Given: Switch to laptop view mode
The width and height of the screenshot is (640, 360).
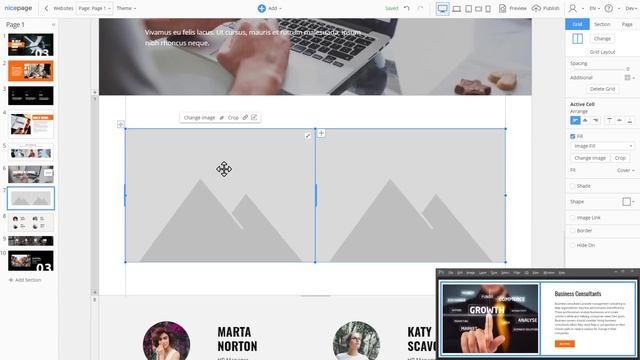Looking at the screenshot, I should [x=457, y=9].
